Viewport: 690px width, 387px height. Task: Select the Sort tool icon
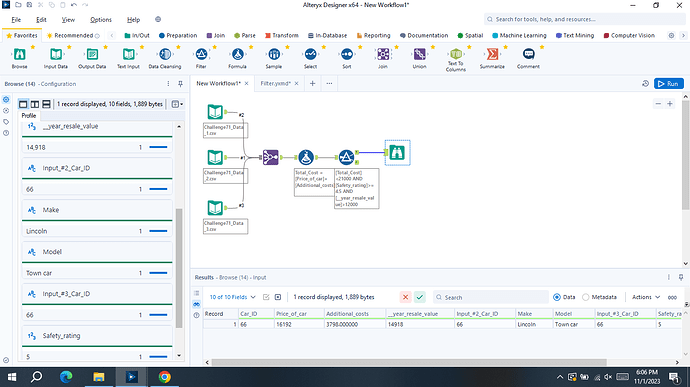pyautogui.click(x=347, y=55)
